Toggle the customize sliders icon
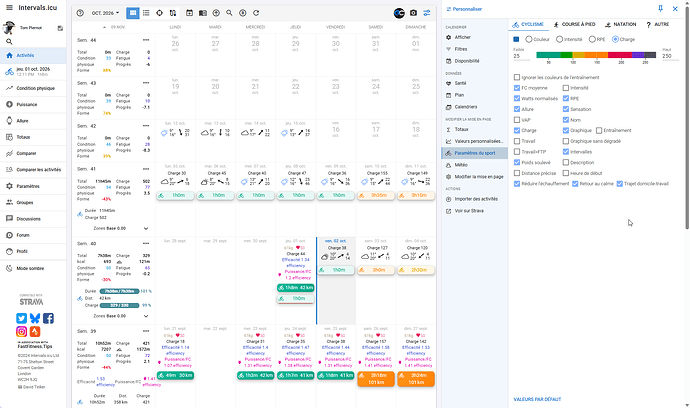 427,13
